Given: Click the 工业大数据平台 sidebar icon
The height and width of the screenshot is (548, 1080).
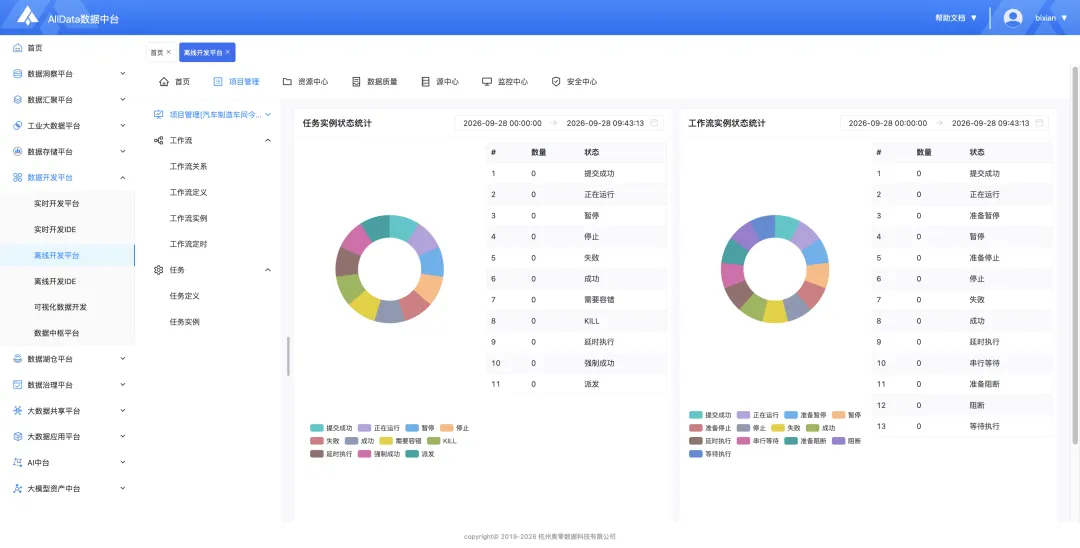Looking at the screenshot, I should 18,126.
